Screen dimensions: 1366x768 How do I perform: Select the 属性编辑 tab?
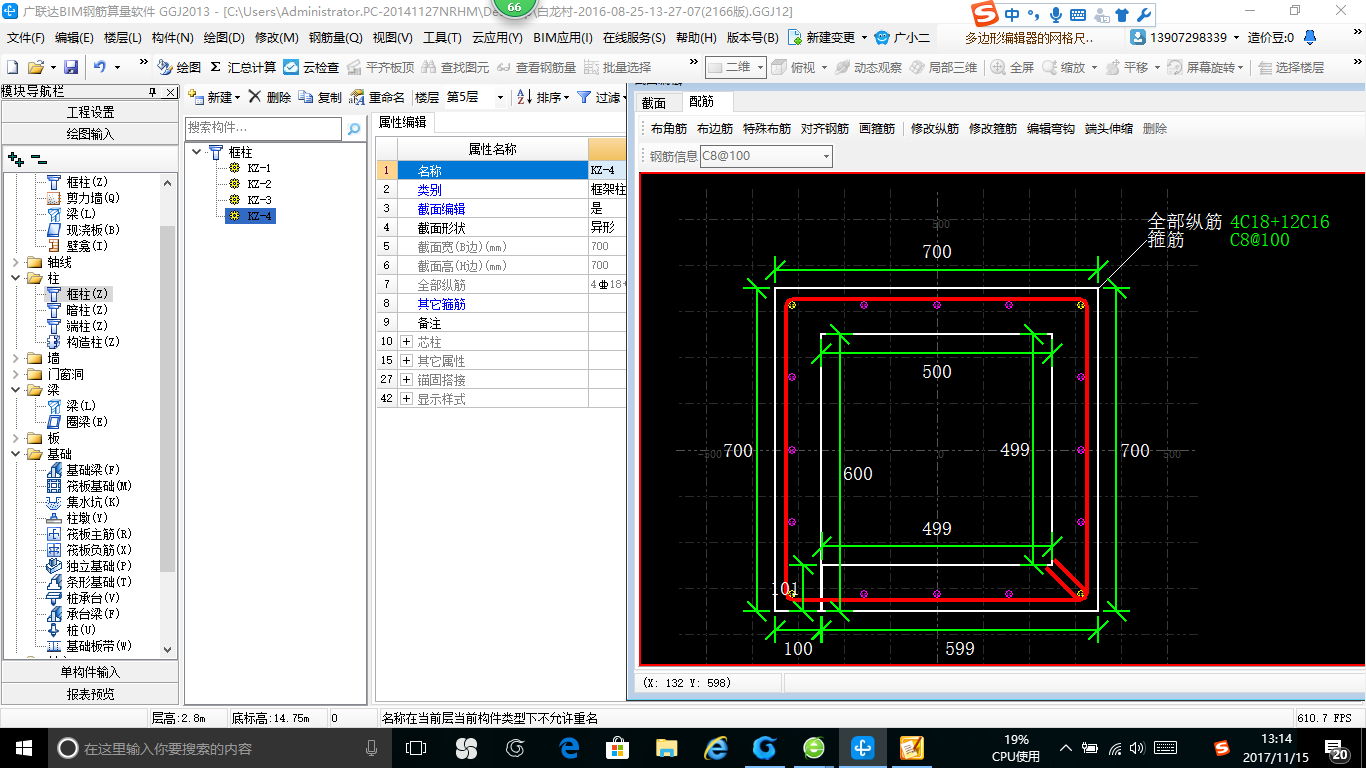click(x=403, y=122)
